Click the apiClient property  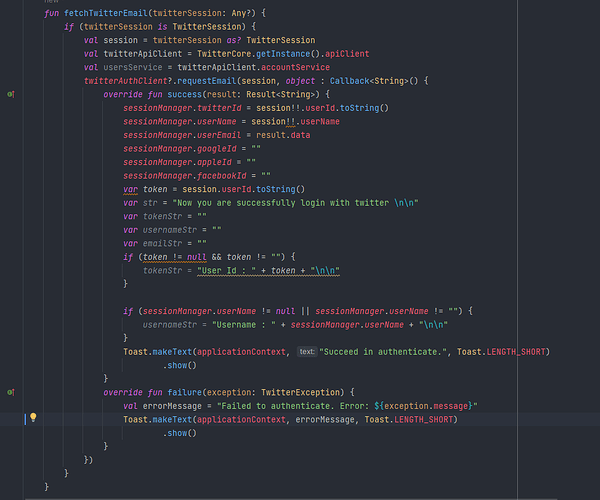(x=347, y=54)
